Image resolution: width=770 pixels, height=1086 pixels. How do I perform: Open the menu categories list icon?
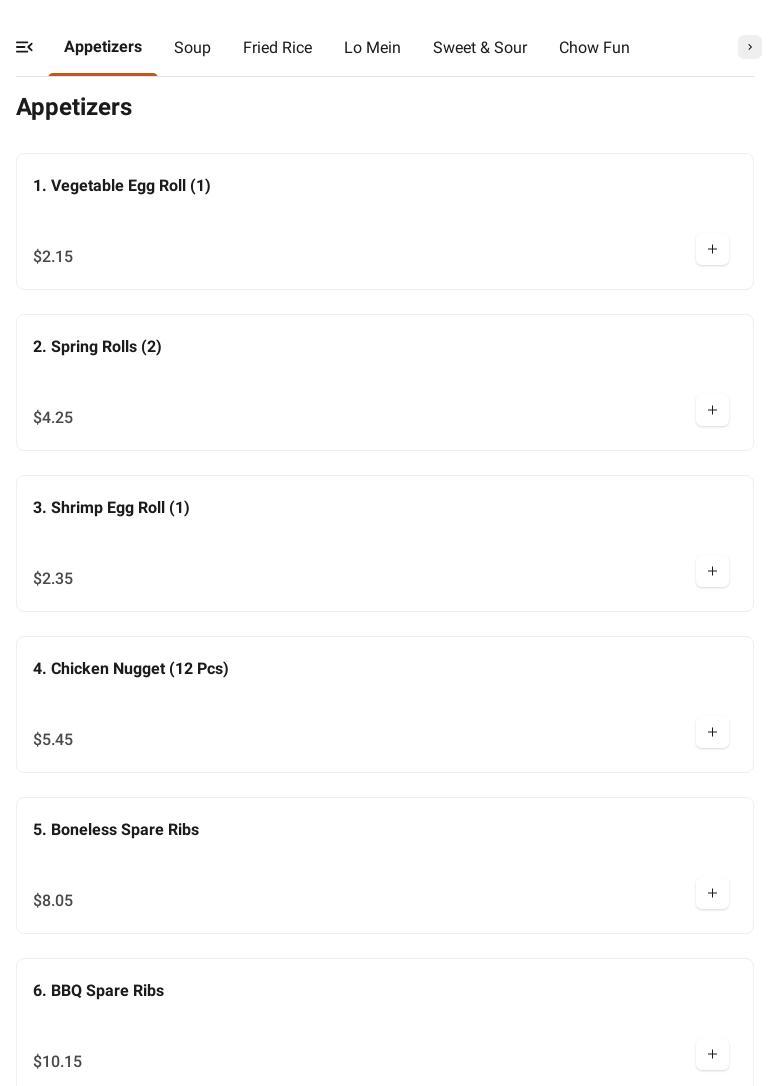25,47
